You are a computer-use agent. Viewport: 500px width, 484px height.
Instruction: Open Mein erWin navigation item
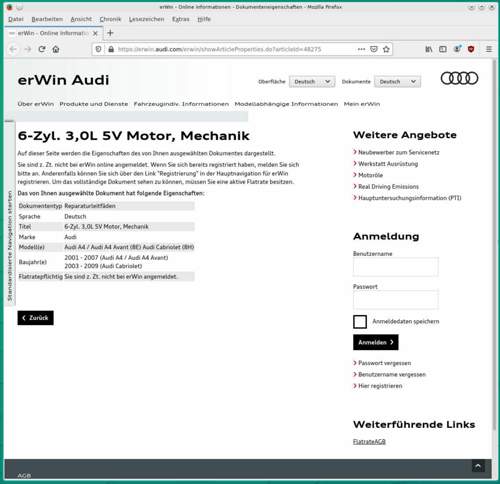tap(362, 104)
